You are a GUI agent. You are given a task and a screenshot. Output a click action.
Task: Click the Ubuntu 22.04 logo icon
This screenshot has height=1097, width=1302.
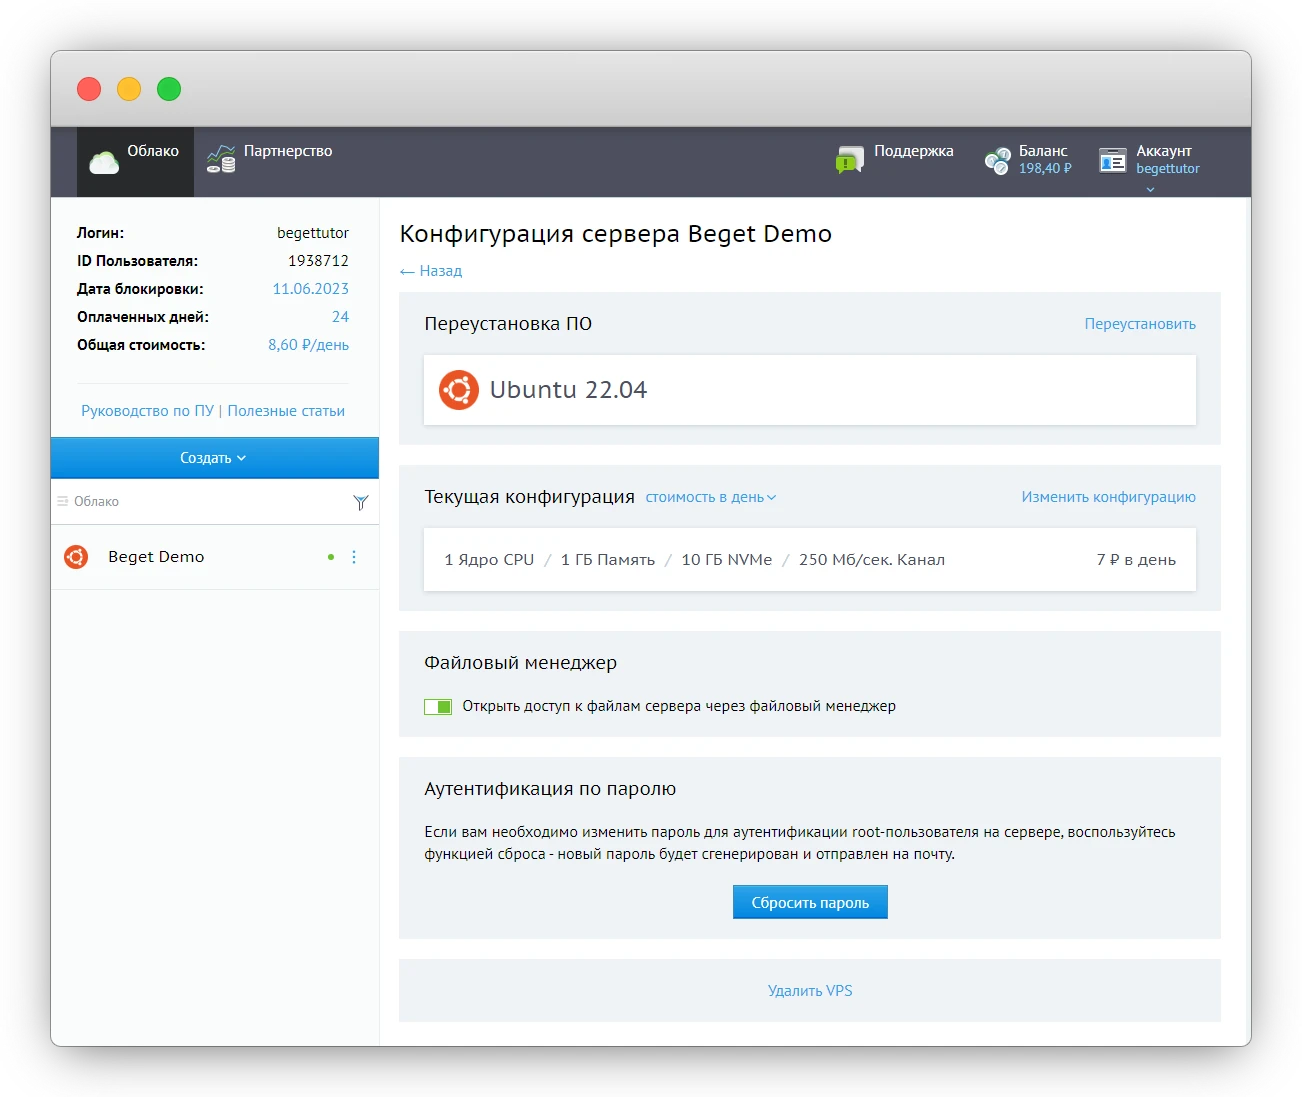pos(459,390)
